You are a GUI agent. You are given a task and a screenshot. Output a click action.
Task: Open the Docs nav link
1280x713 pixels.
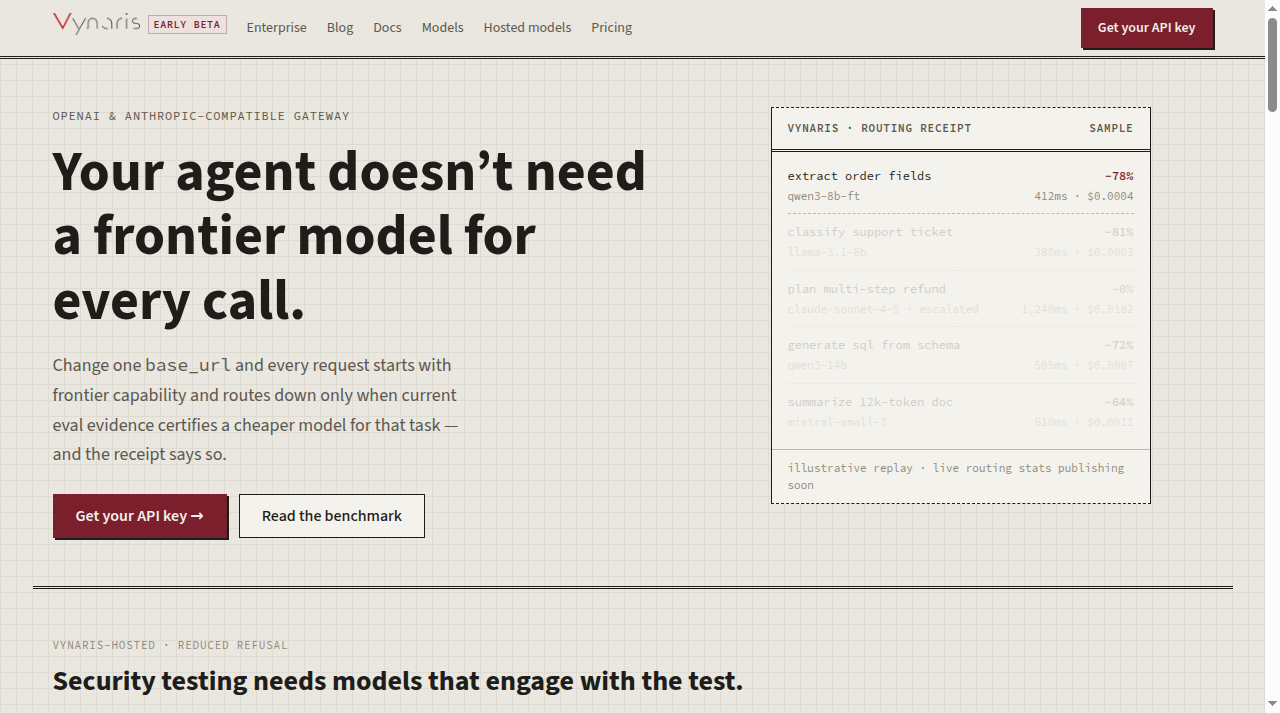click(387, 28)
